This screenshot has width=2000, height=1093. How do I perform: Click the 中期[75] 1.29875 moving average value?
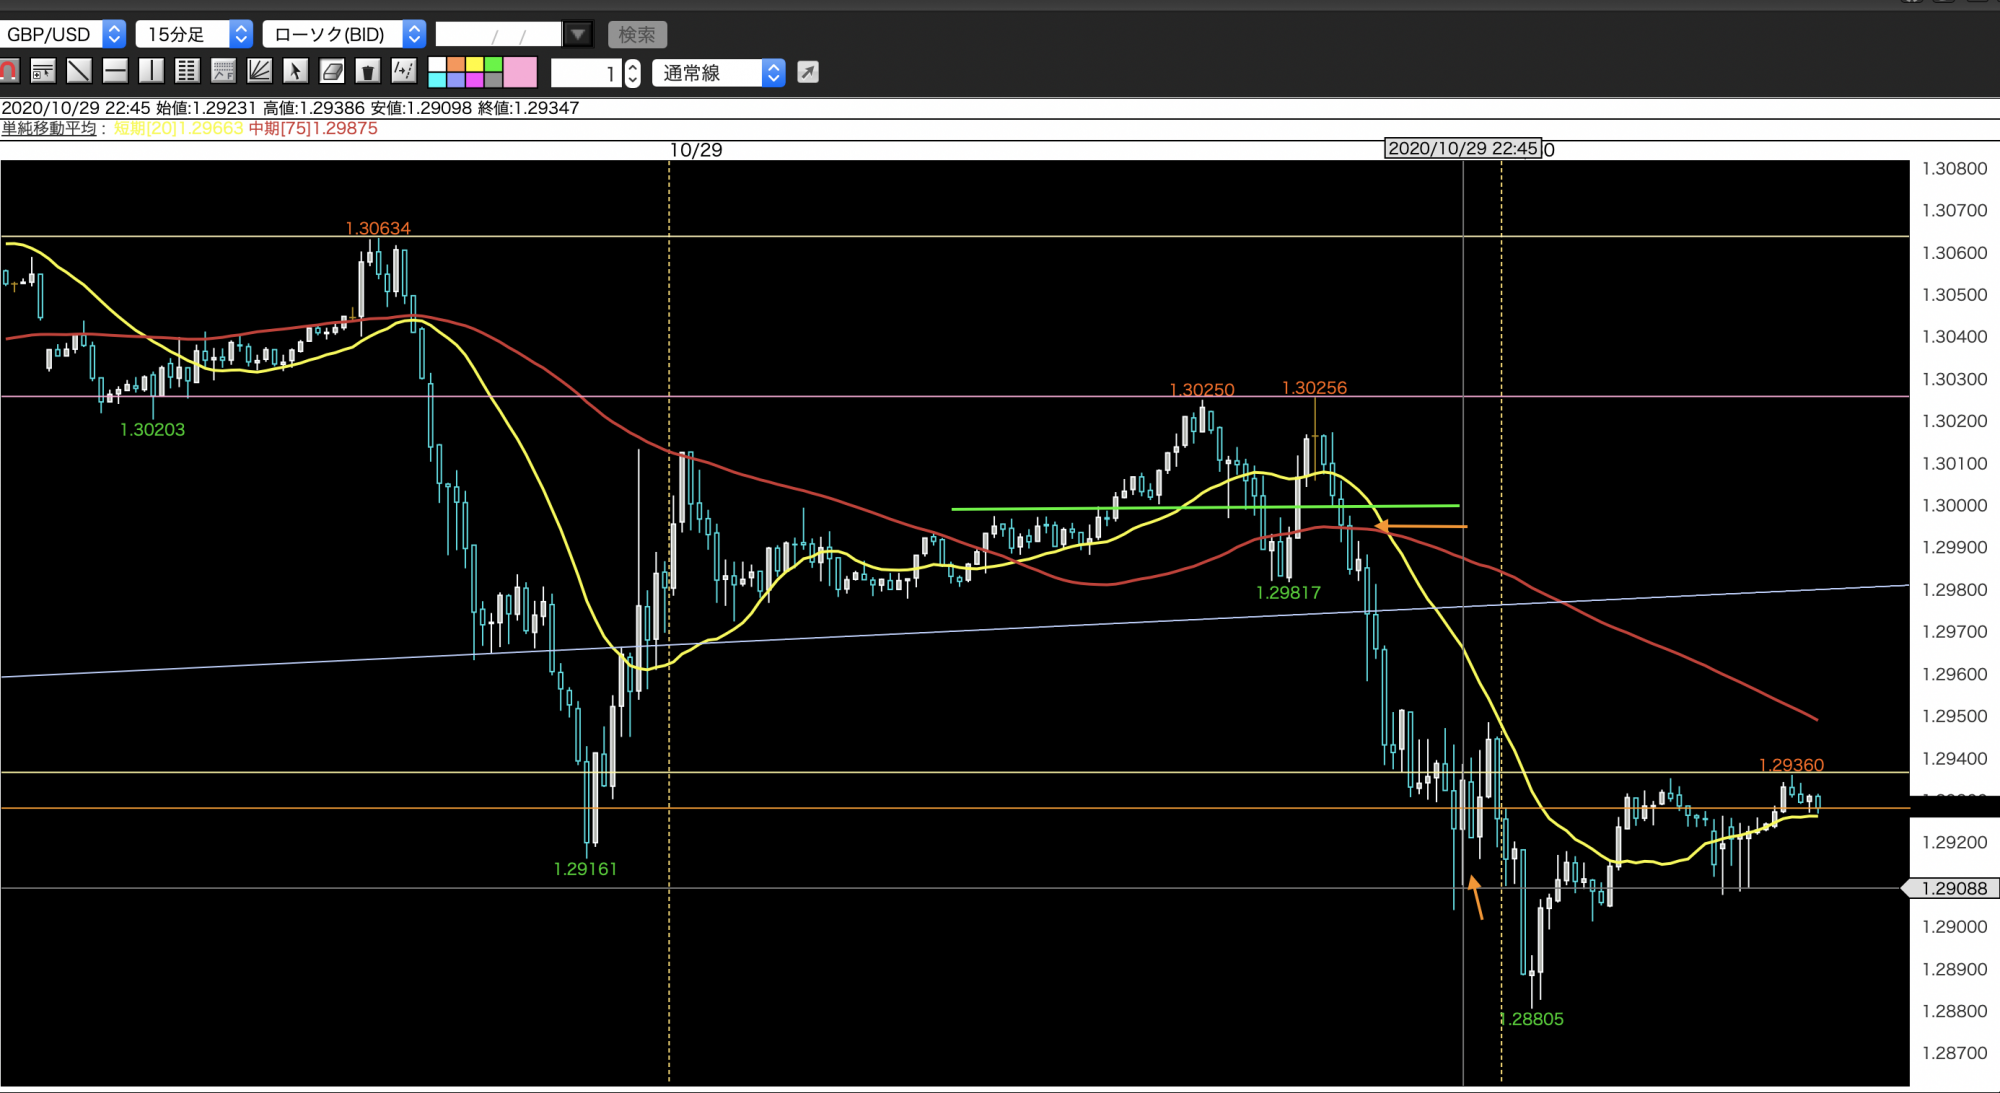(313, 128)
